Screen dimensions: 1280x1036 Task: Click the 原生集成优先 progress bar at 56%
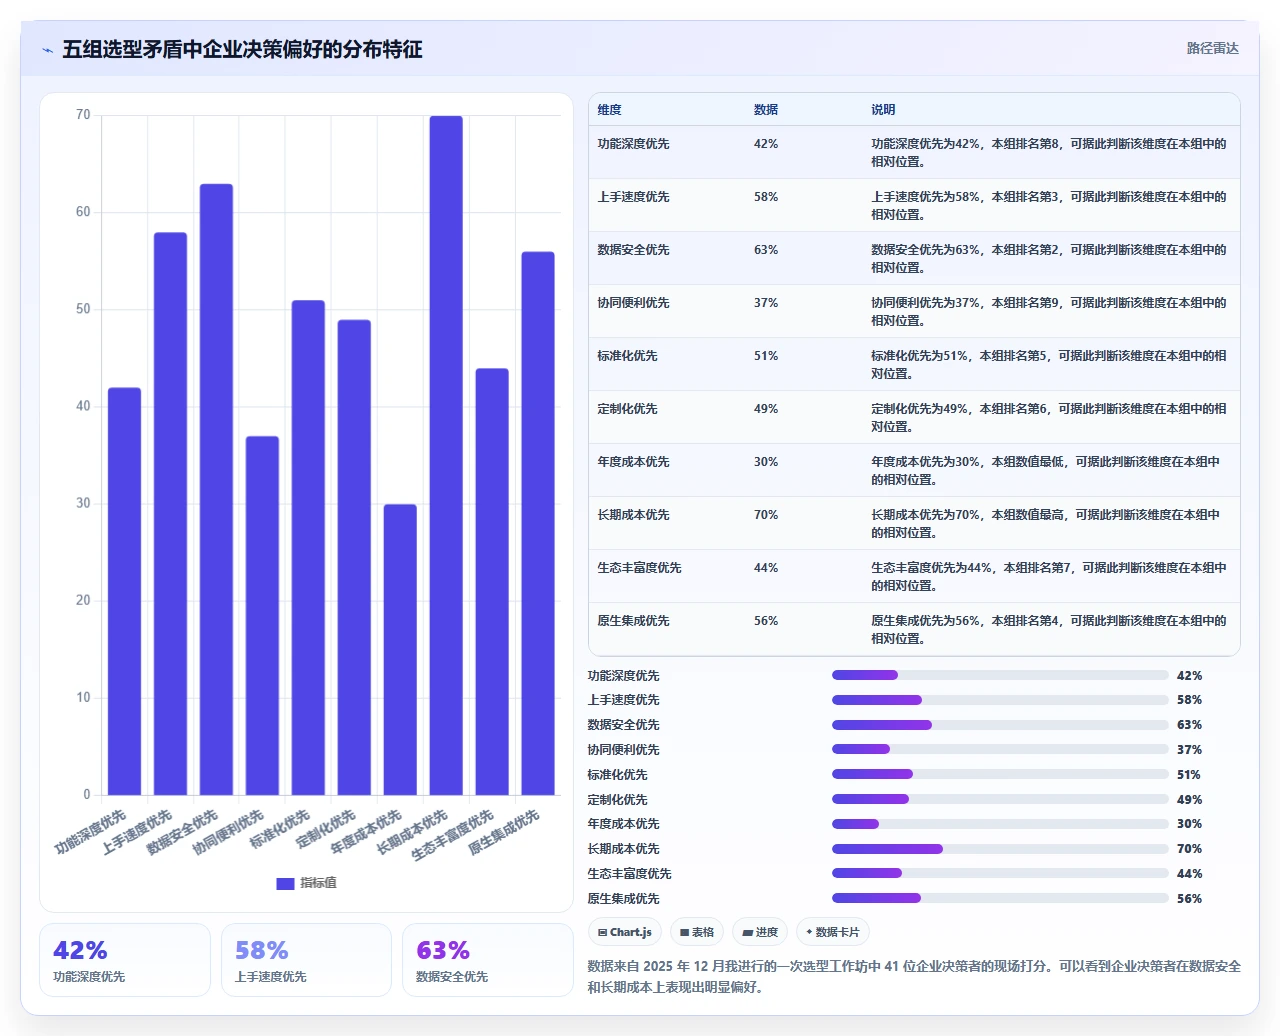[1000, 898]
